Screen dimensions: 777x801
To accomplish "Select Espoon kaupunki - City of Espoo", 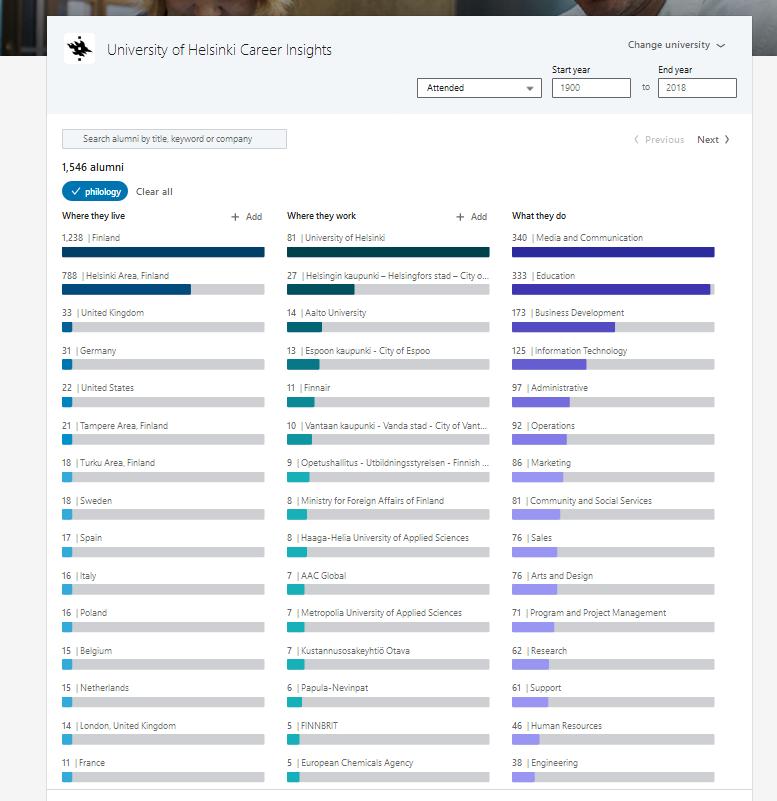I will point(388,358).
